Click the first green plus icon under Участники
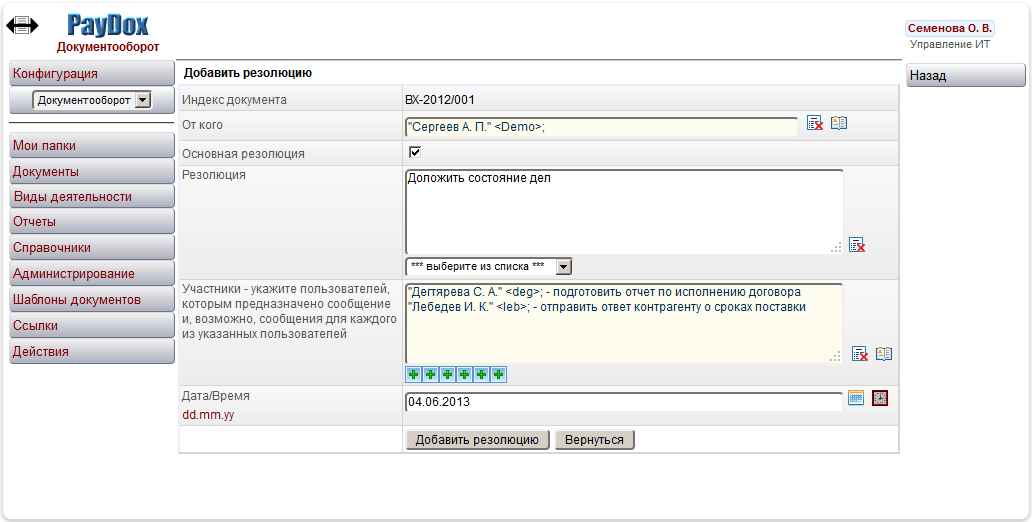Viewport: 1032px width, 522px height. [x=413, y=374]
